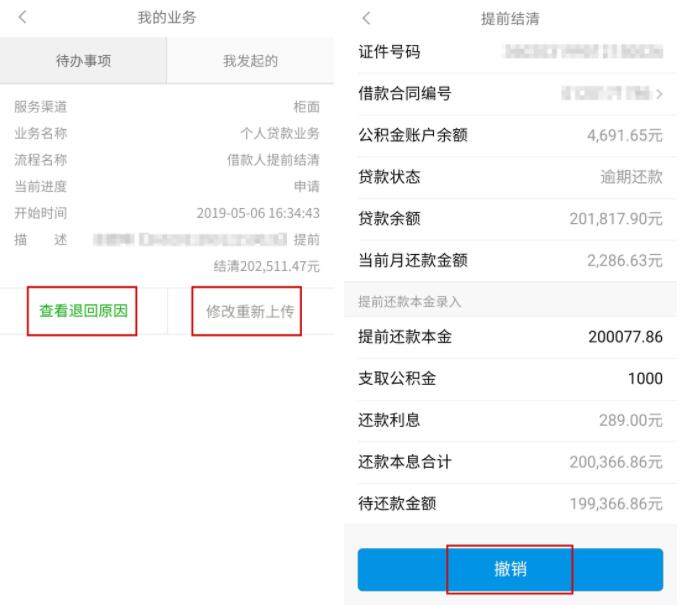
Task: Select the 待还款金额 value 199,366.86元
Action: [616, 504]
